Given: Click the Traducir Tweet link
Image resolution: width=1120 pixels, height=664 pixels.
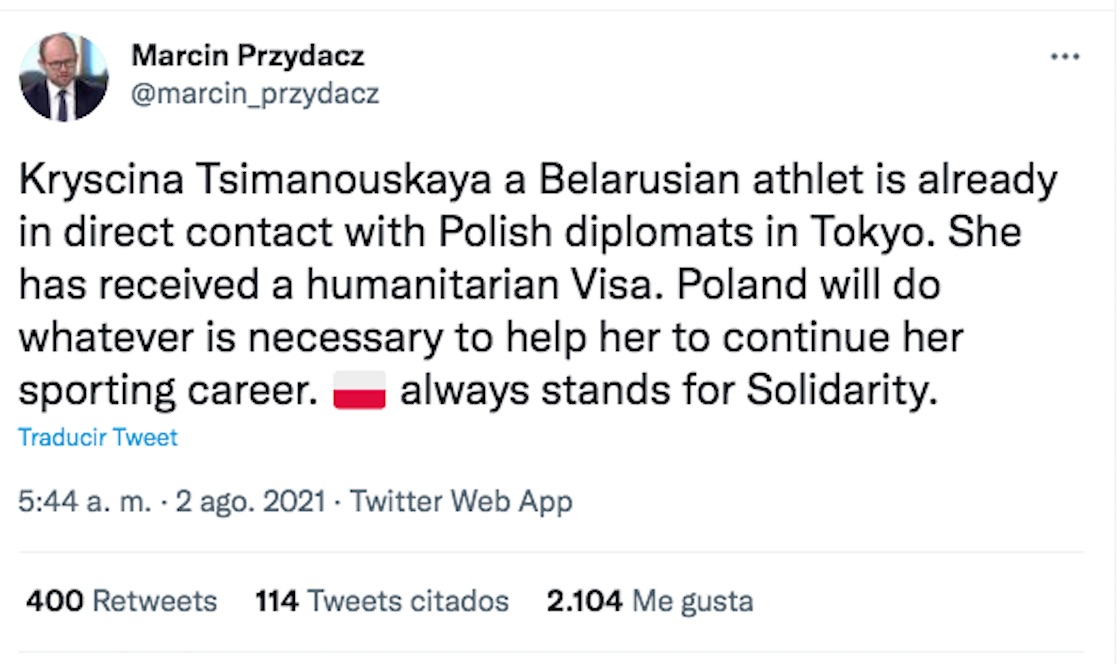Looking at the screenshot, I should 98,438.
